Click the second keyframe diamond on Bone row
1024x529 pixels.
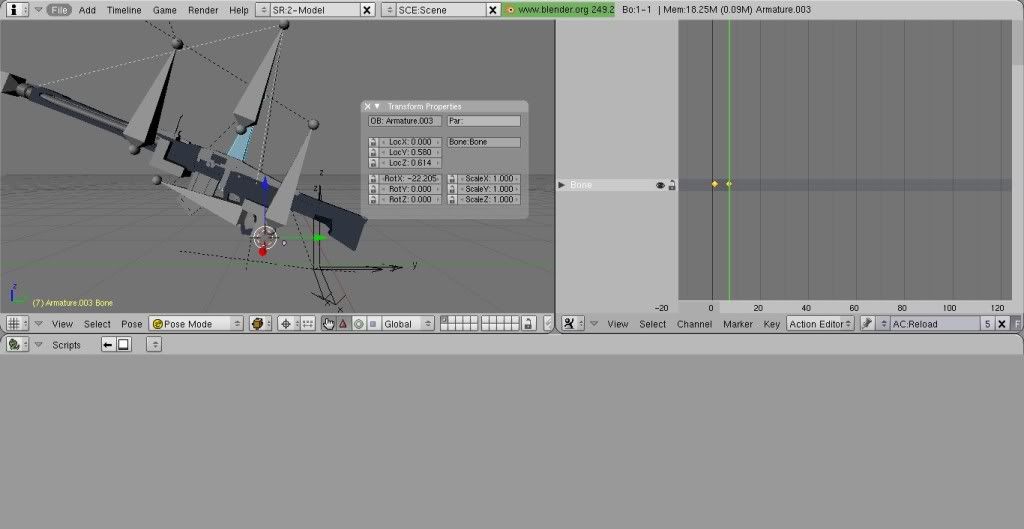[729, 184]
